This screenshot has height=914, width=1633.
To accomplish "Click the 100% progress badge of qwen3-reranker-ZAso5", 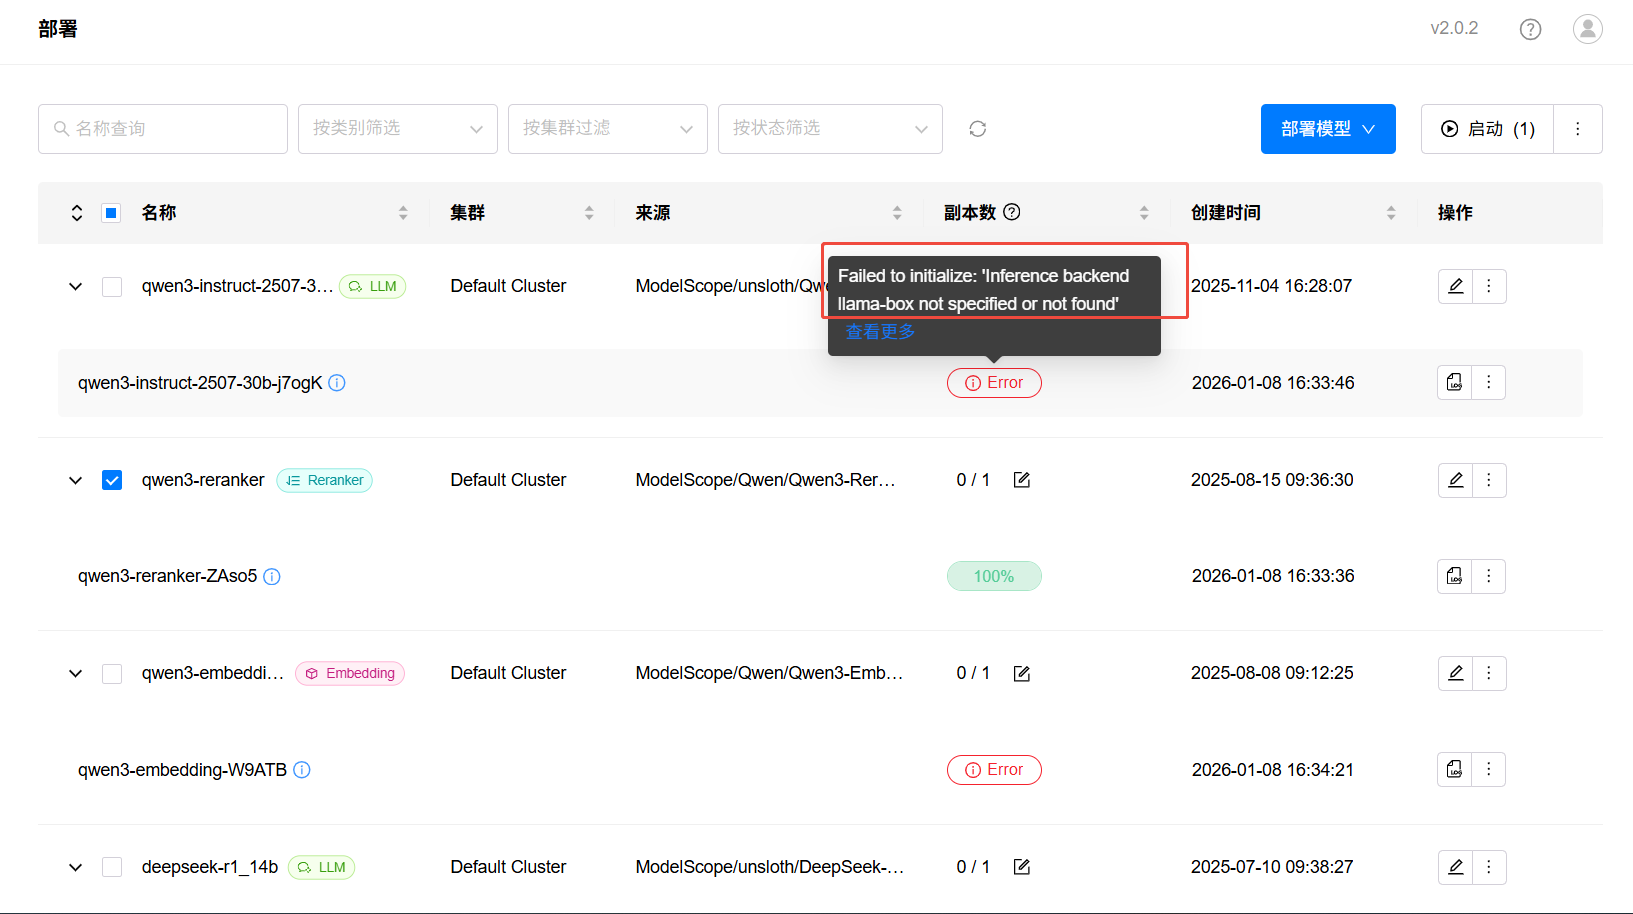I will click(x=994, y=576).
